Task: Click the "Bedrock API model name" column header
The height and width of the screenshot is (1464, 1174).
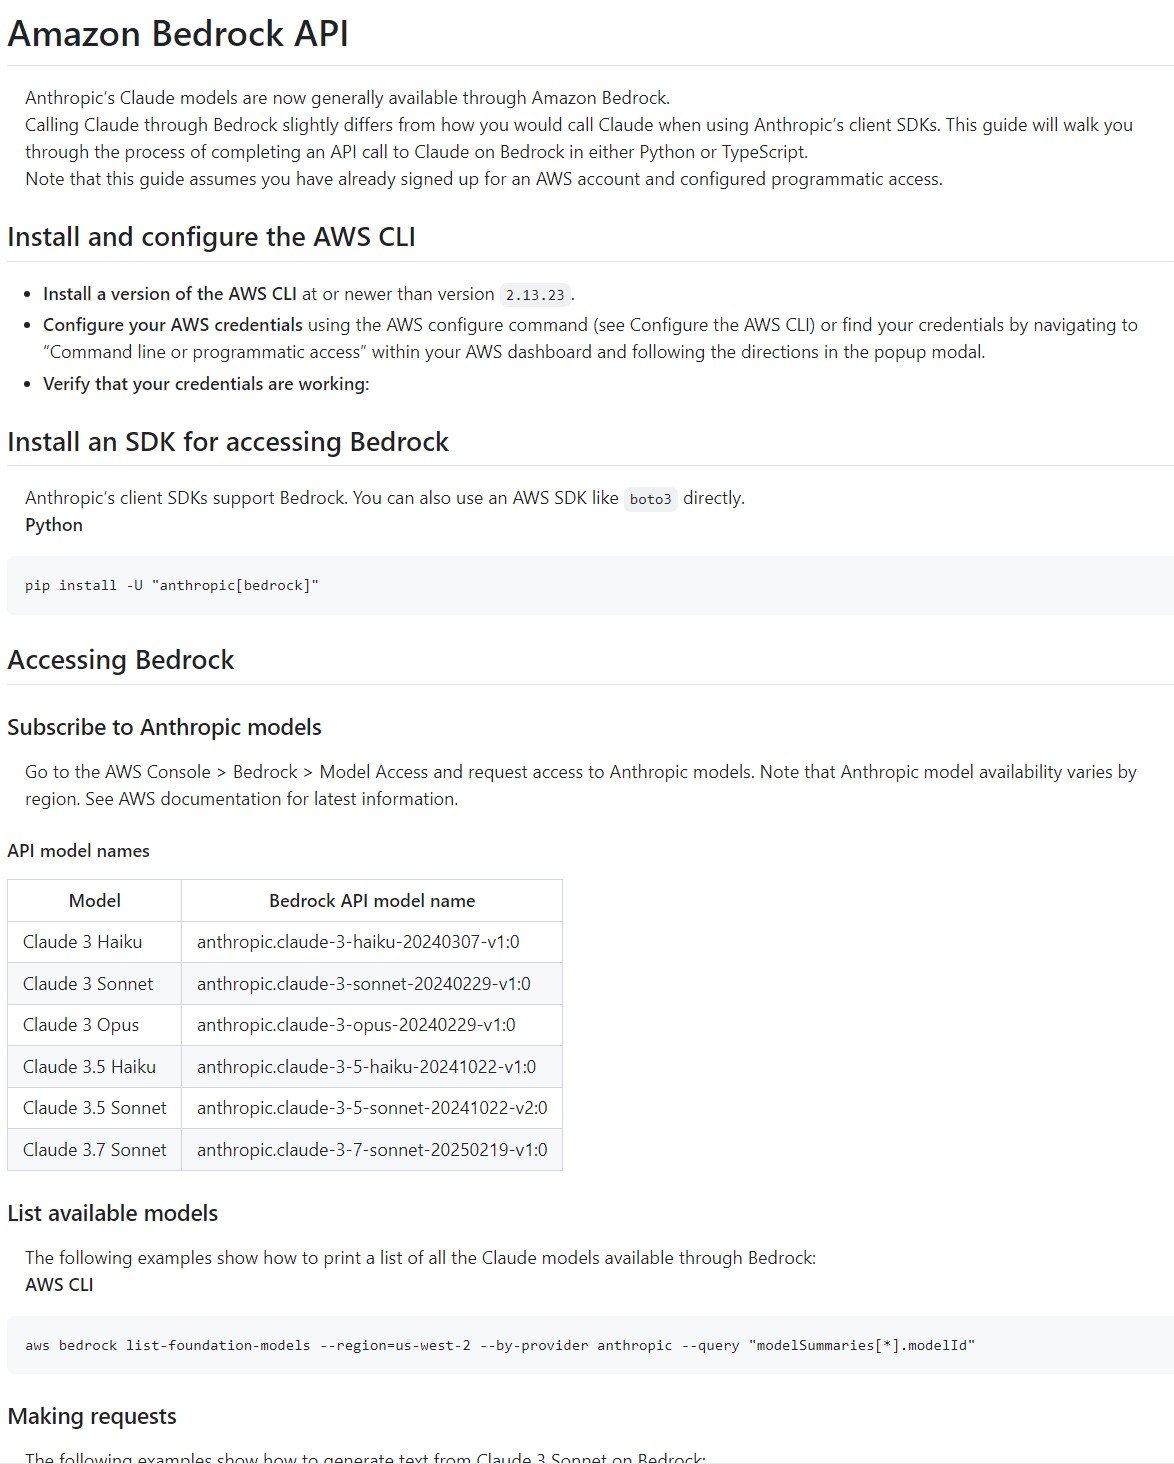Action: point(372,901)
